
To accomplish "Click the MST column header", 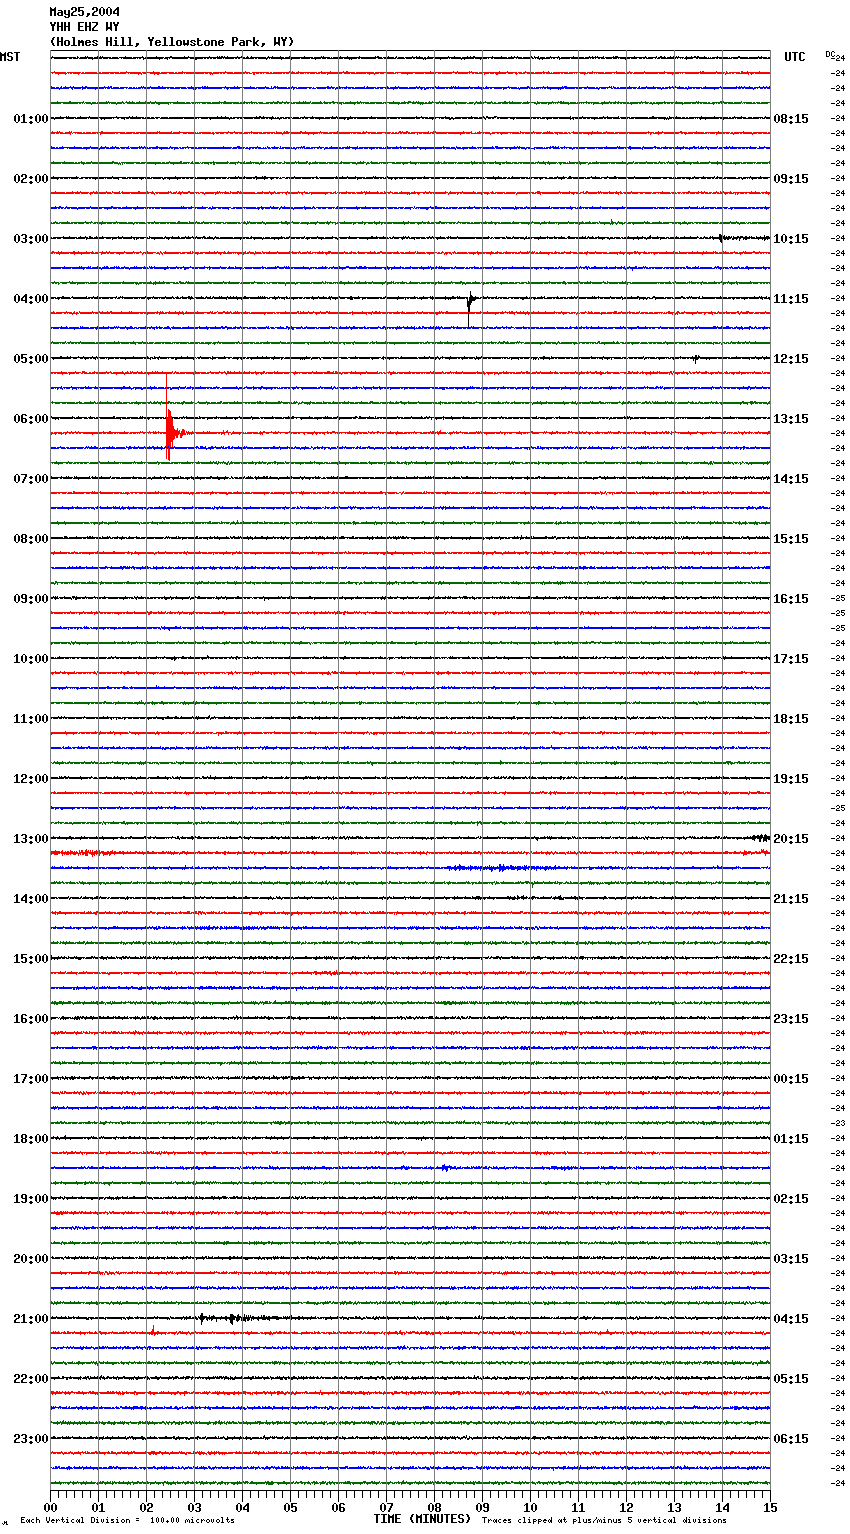I will [x=10, y=57].
